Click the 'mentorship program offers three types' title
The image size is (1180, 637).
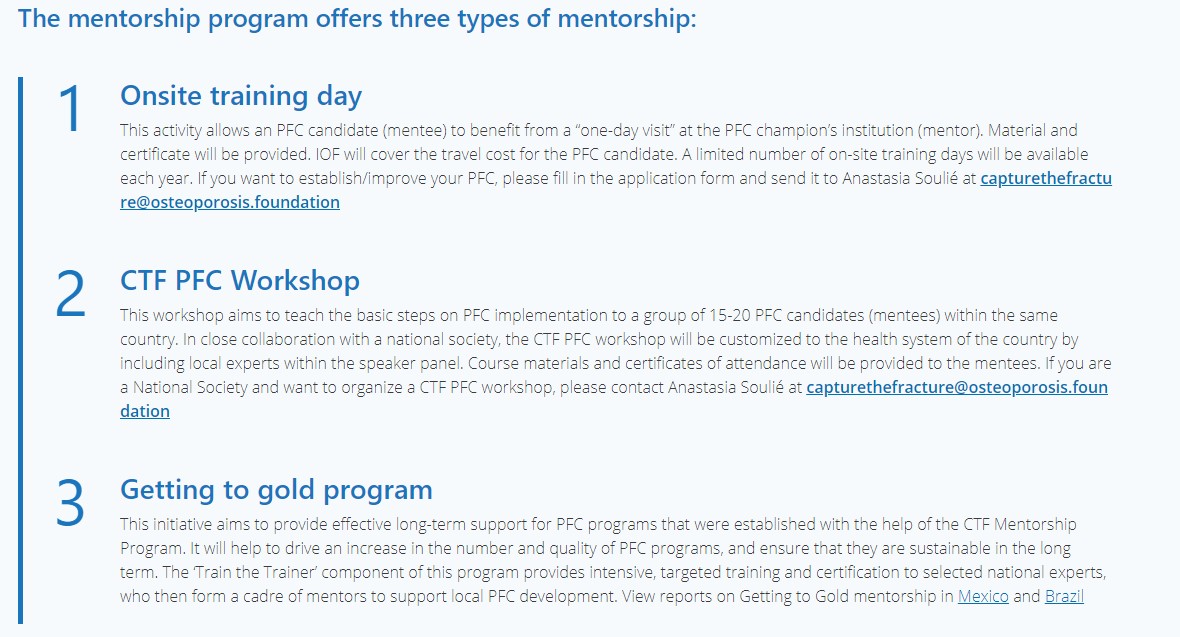pos(357,18)
